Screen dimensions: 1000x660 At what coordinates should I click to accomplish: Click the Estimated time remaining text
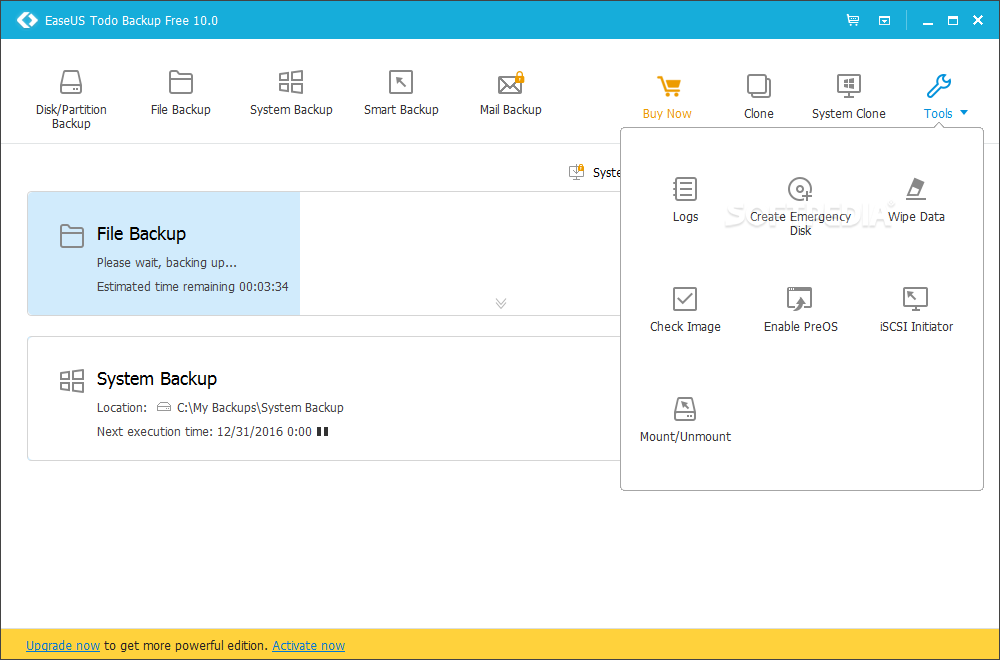coord(193,287)
